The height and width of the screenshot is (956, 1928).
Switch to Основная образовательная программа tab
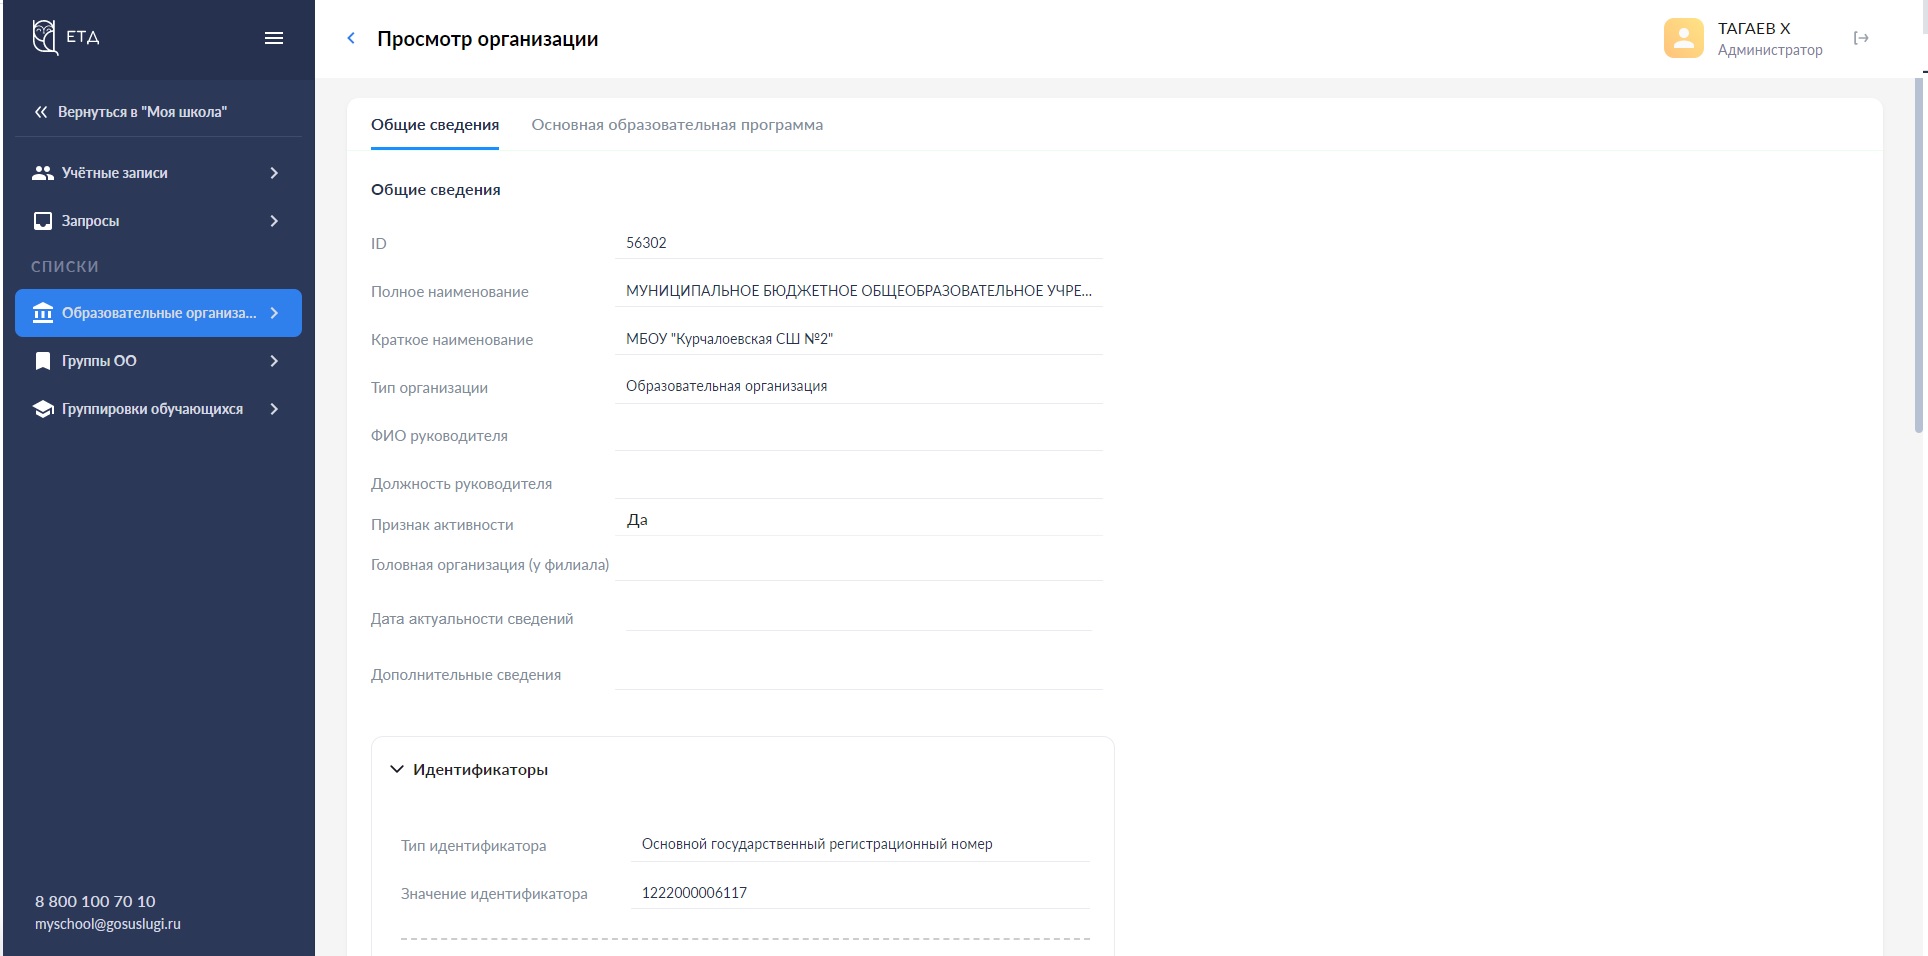click(x=677, y=125)
